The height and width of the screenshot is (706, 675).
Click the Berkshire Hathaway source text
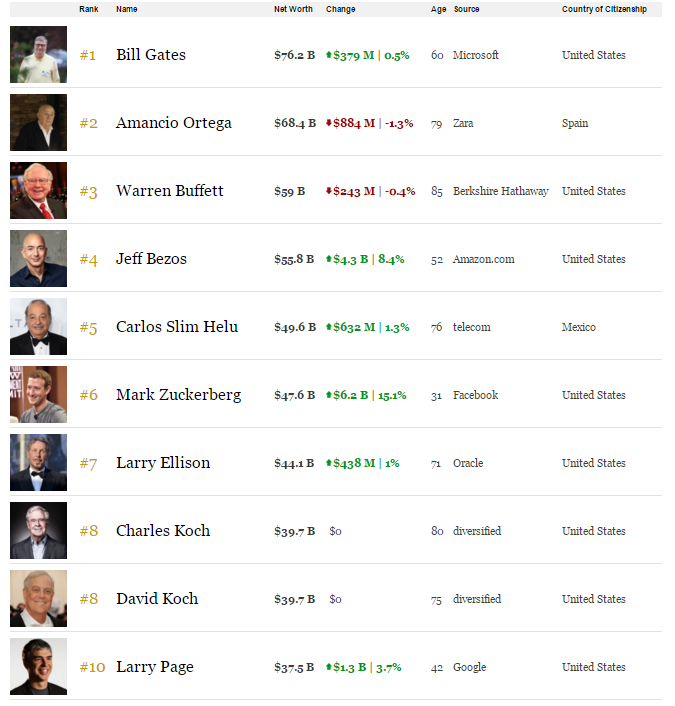[500, 191]
